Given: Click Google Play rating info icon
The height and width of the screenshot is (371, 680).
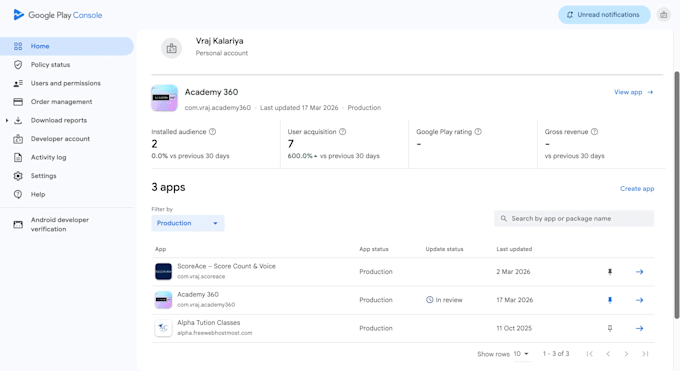Looking at the screenshot, I should pos(478,131).
